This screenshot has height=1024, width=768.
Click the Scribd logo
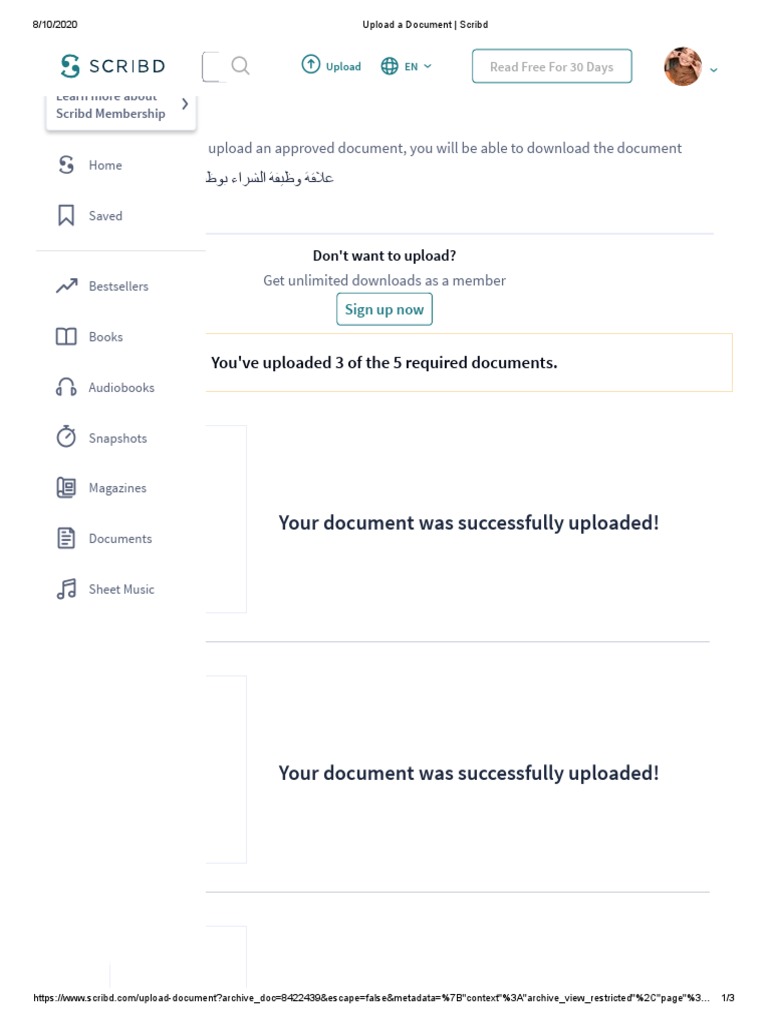pos(112,66)
